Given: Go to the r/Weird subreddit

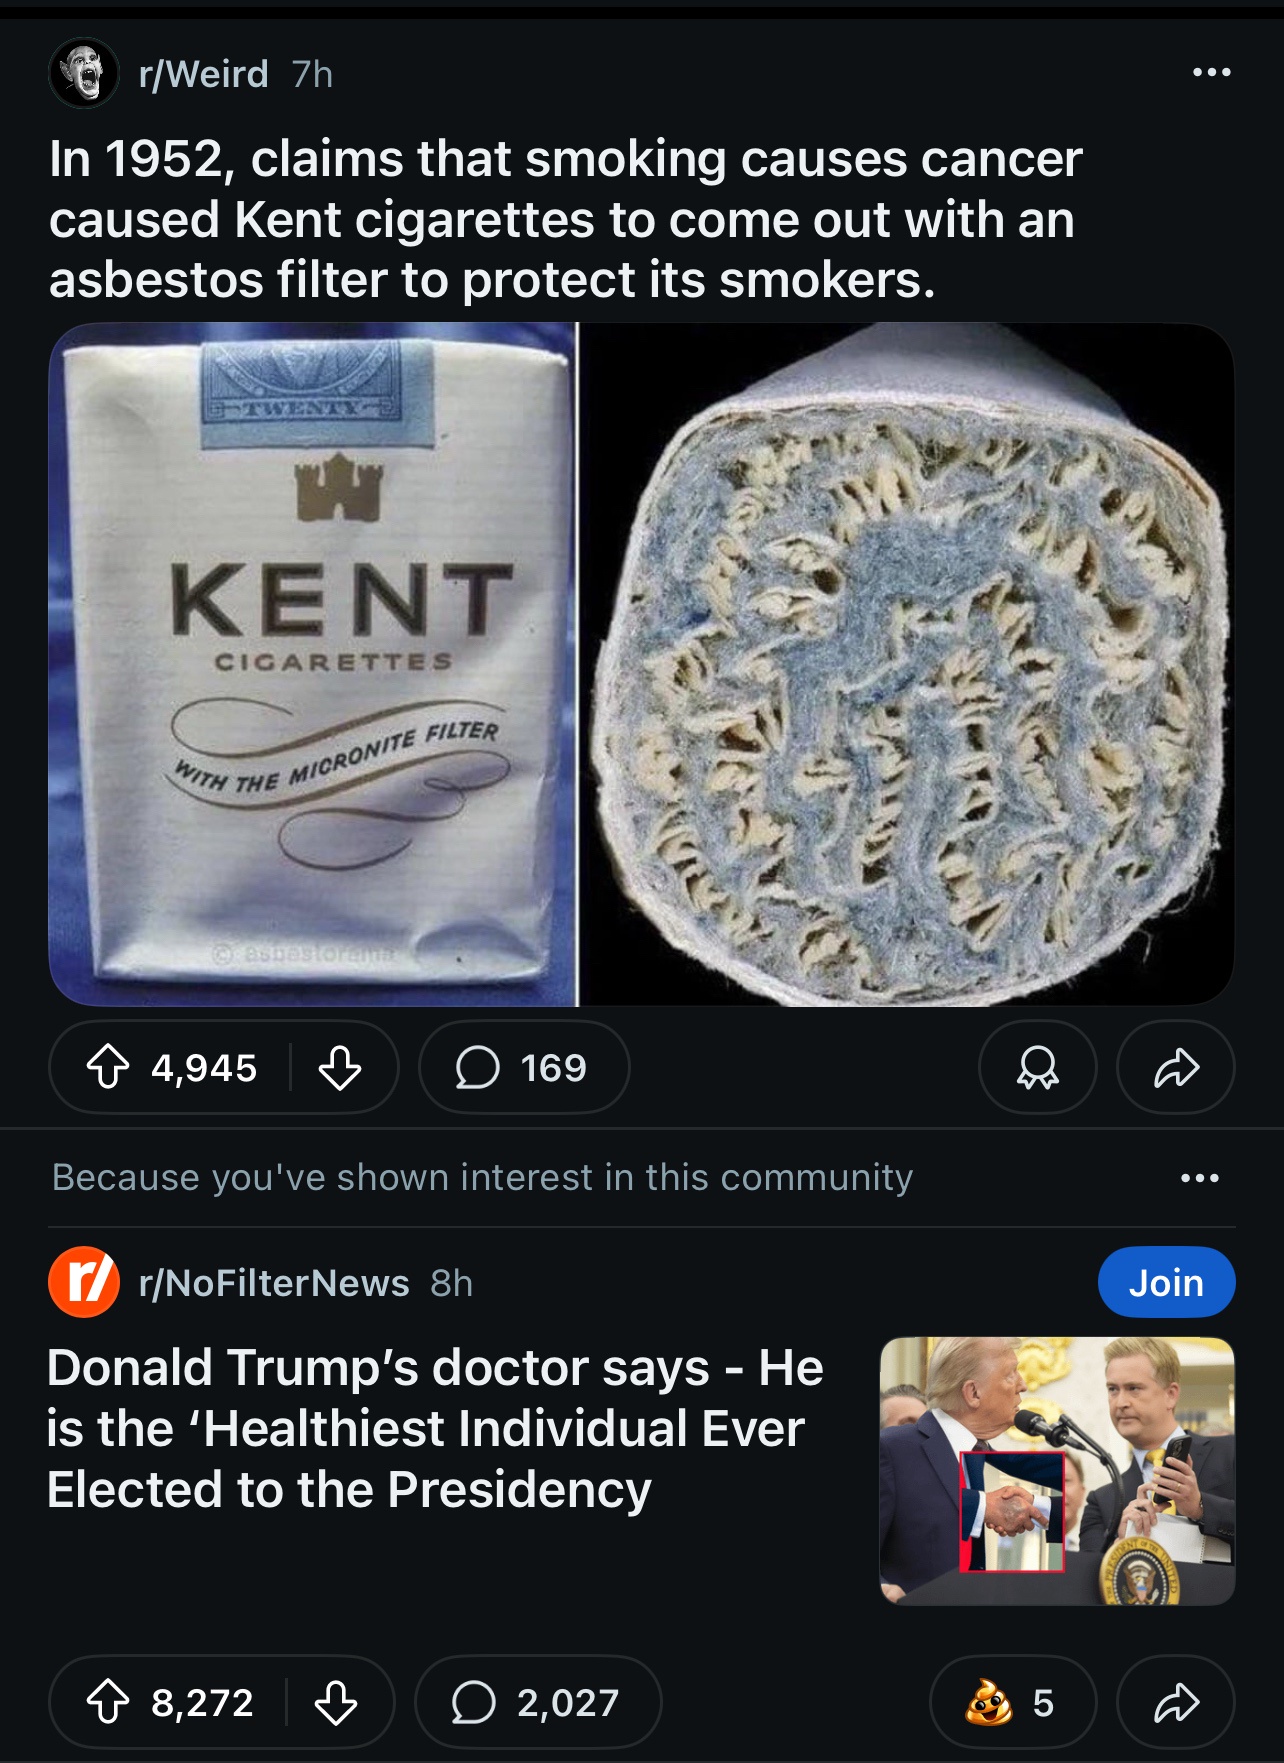Looking at the screenshot, I should click(204, 74).
